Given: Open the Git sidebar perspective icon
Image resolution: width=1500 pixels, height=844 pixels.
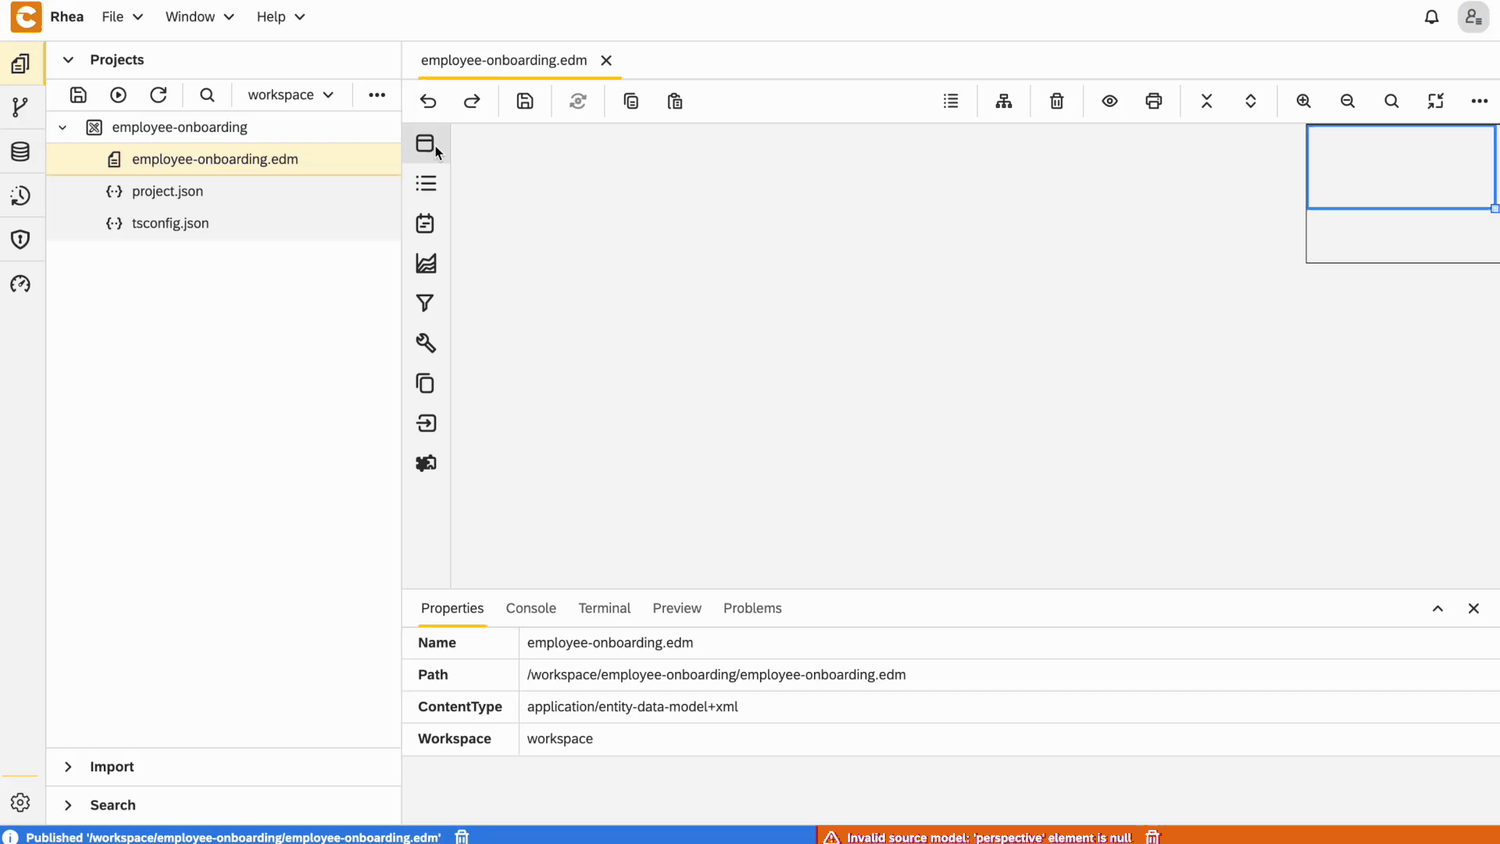Looking at the screenshot, I should (20, 108).
